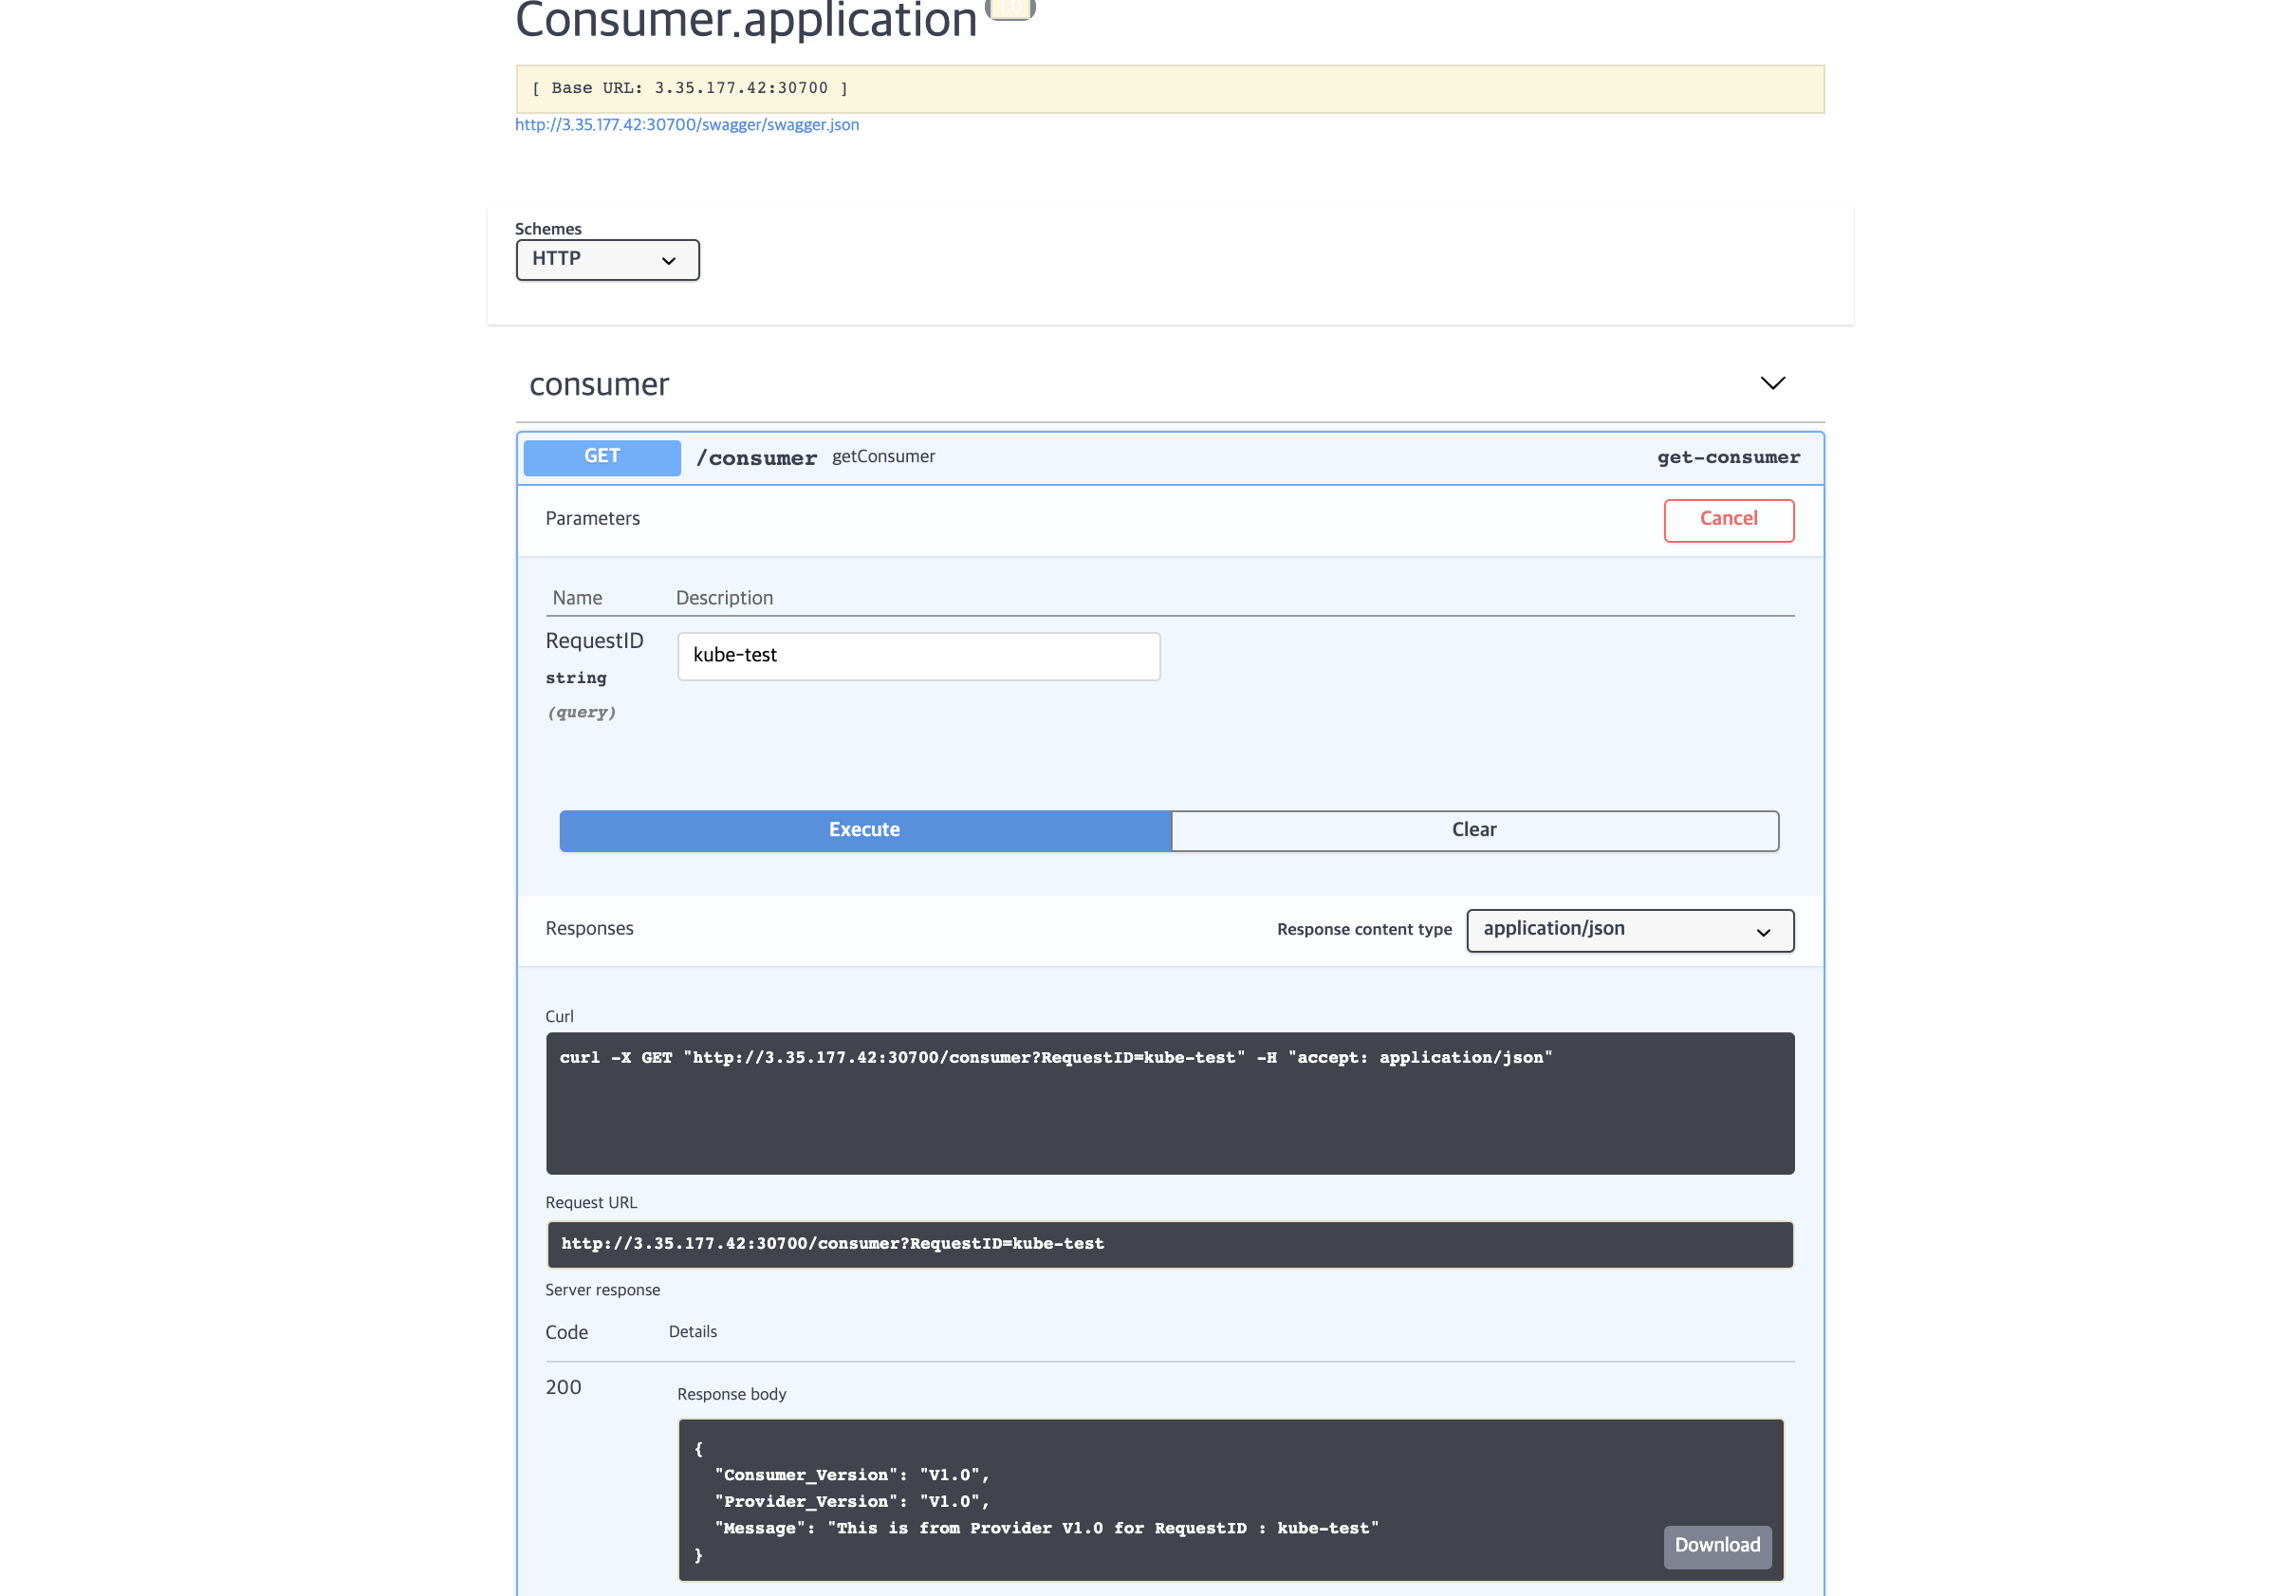Click the Clear button
2296x1596 pixels.
[x=1474, y=830]
